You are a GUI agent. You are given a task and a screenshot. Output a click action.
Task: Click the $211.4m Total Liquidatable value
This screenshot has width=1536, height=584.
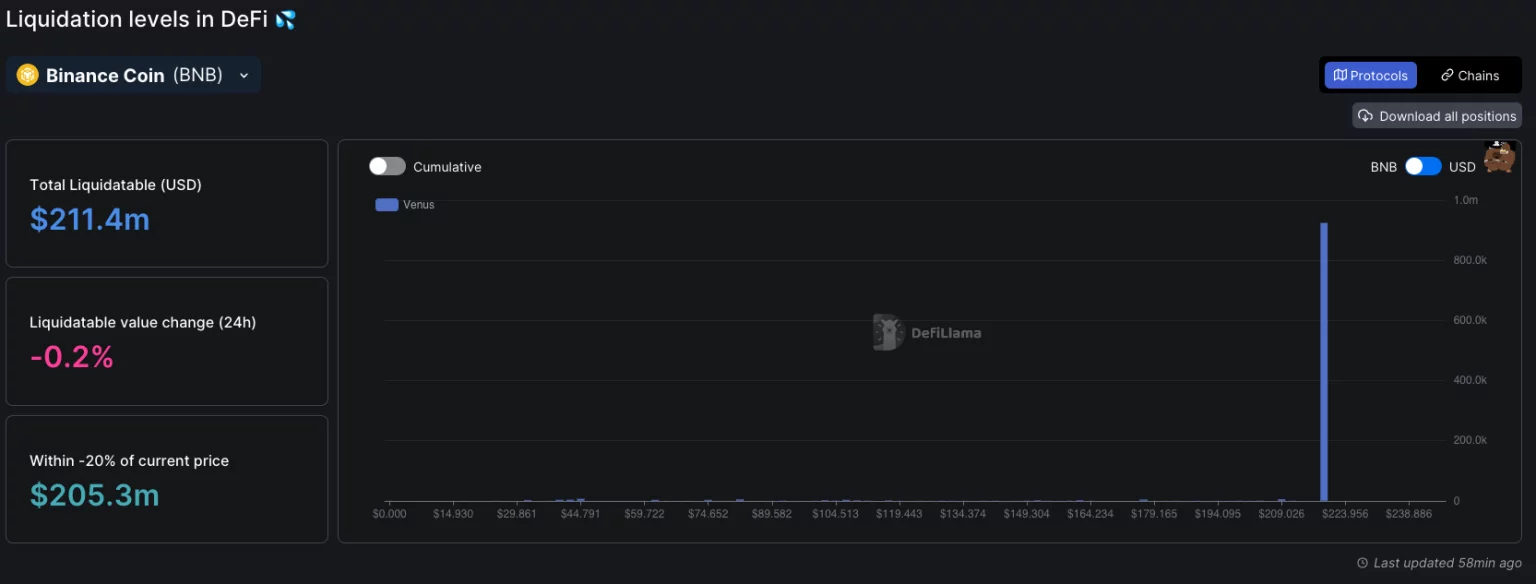(90, 219)
